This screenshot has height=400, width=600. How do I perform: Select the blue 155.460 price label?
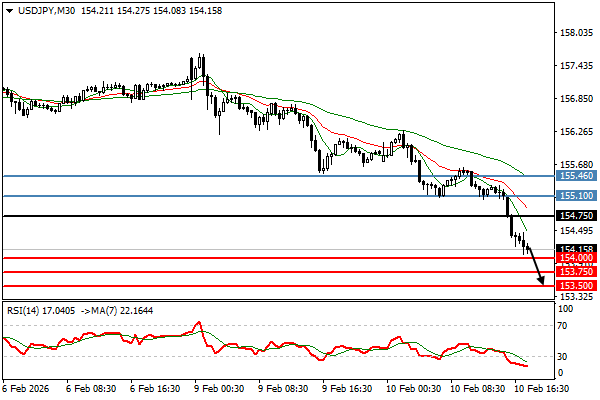[573, 176]
